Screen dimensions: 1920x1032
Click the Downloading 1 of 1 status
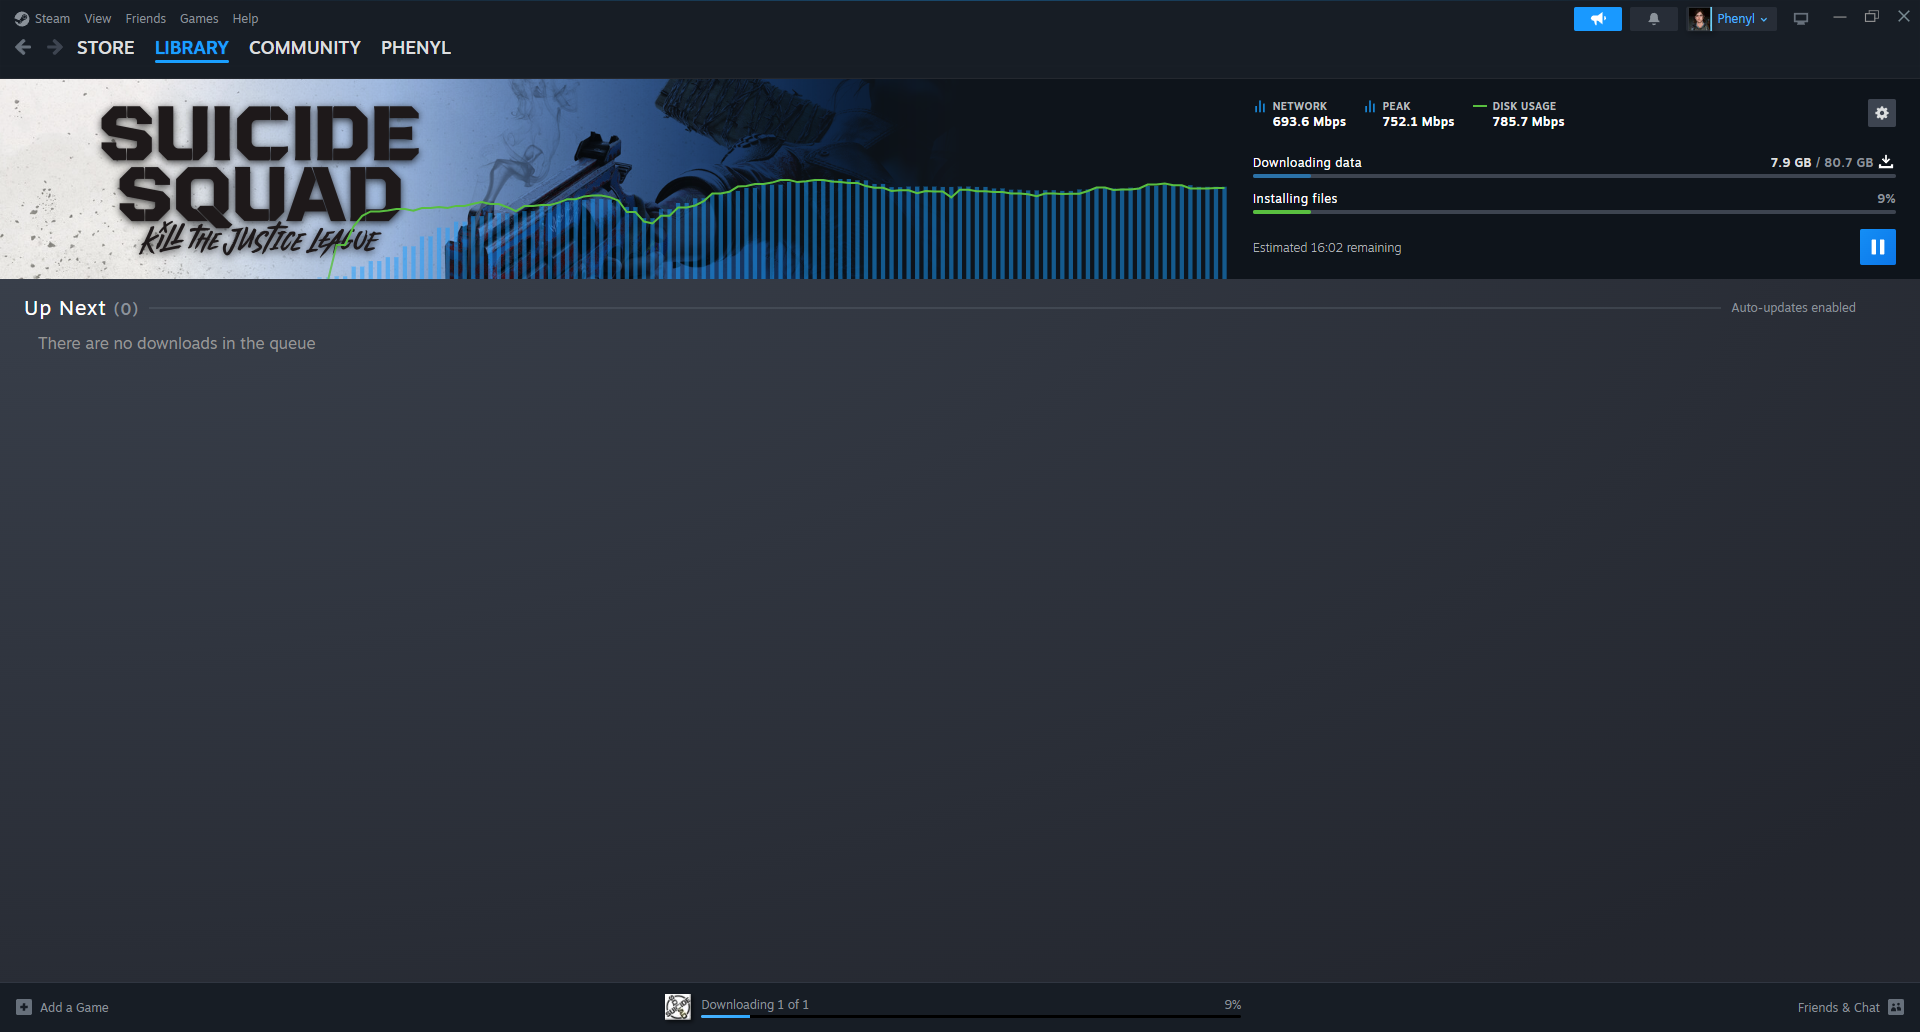click(x=755, y=1004)
